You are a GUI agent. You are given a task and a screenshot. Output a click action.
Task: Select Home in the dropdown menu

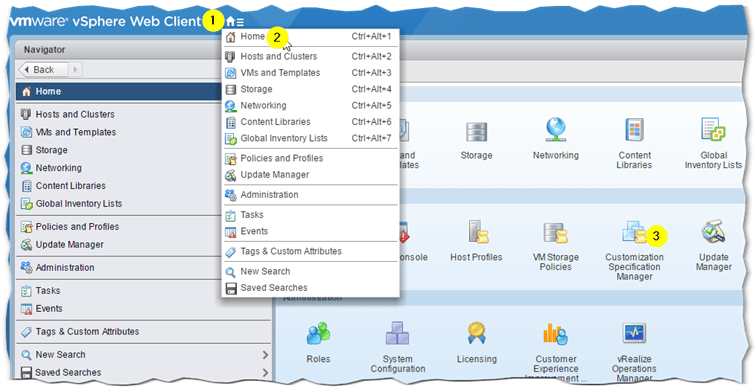pos(310,37)
